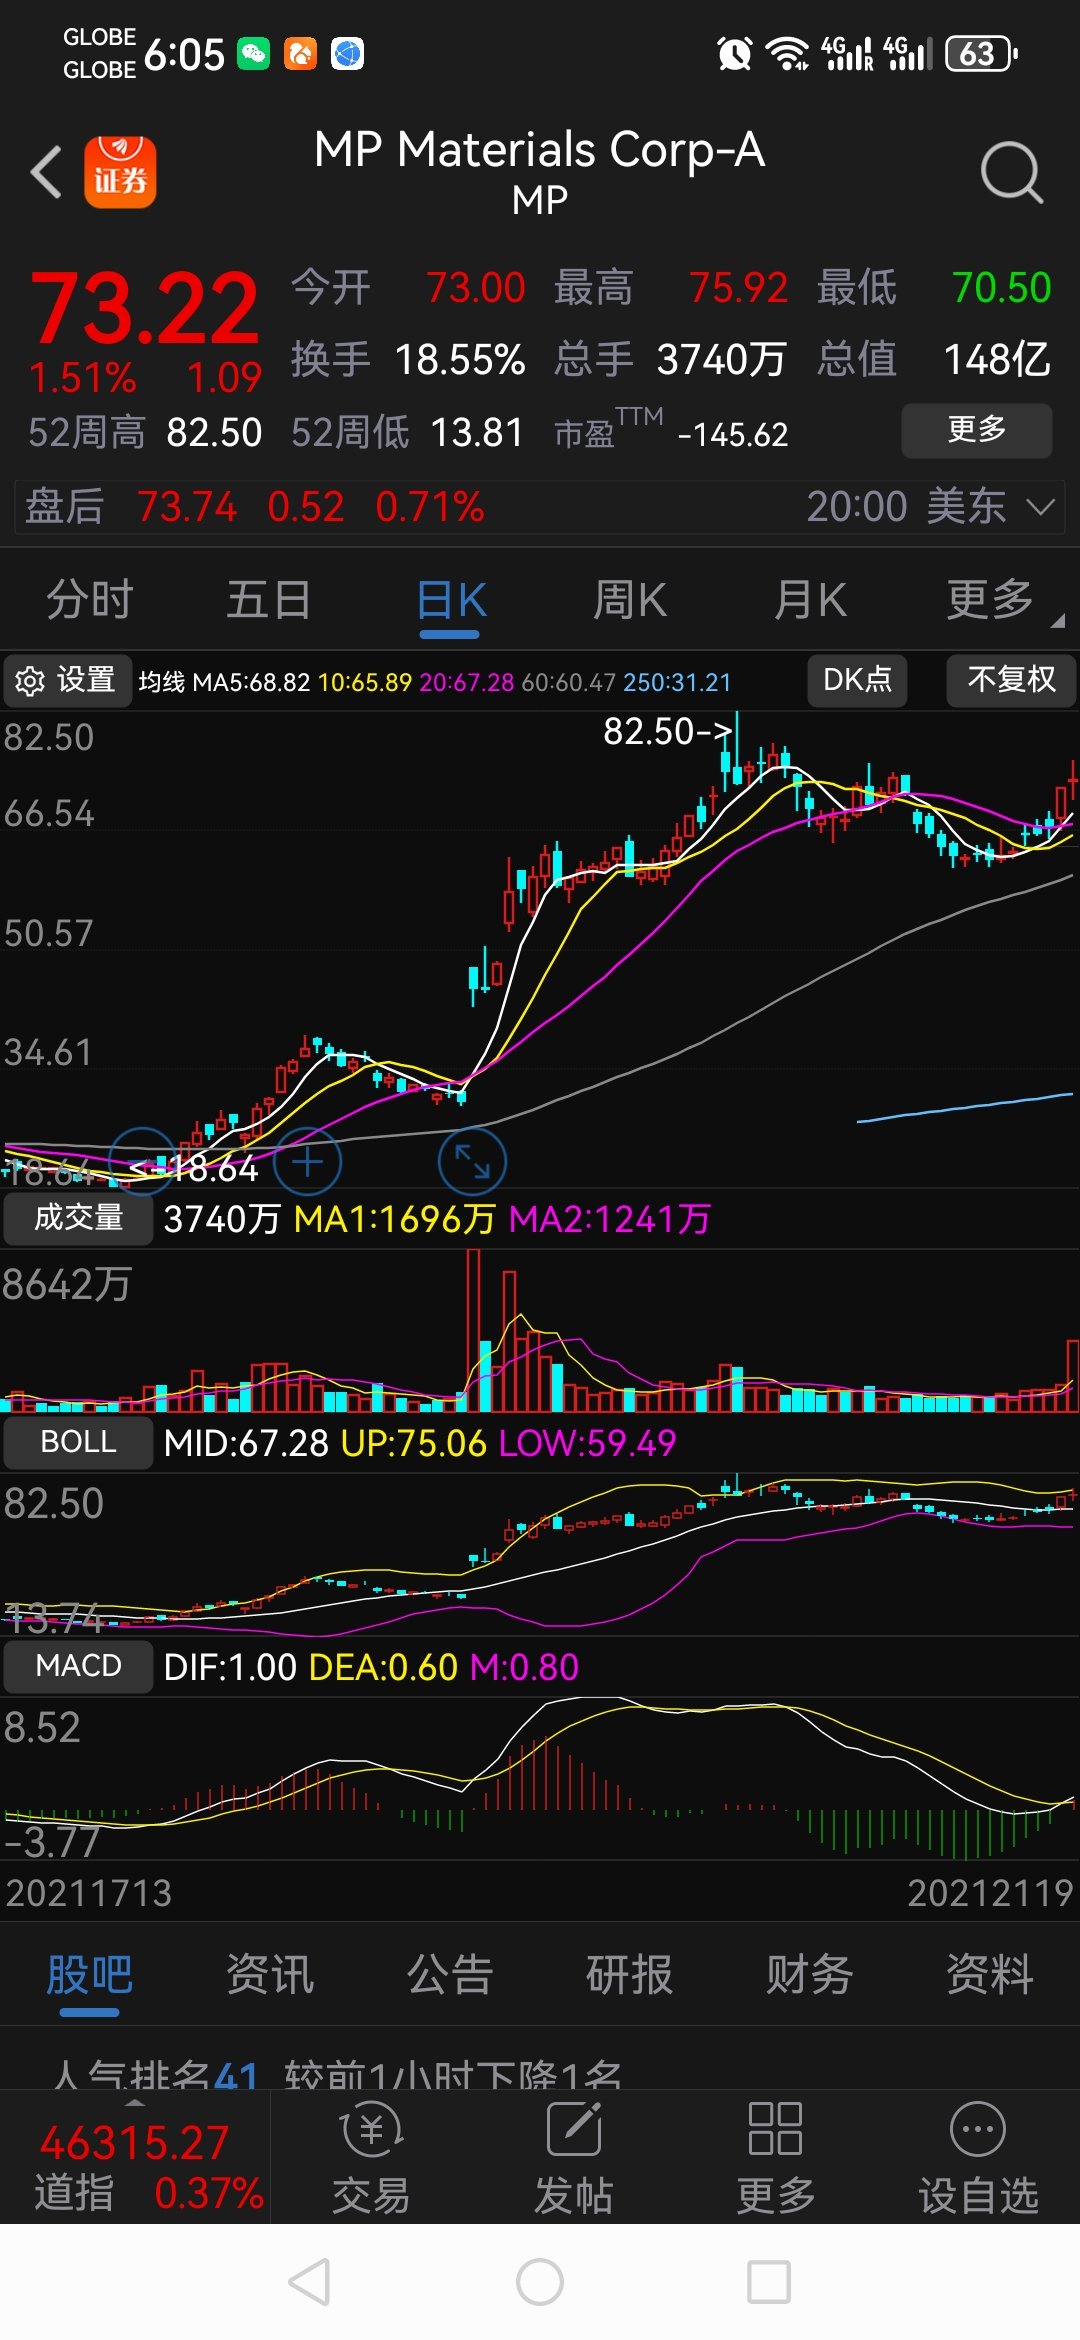The width and height of the screenshot is (1080, 2340).
Task: Tap the 82.50-> high marker on chart
Action: coord(668,731)
